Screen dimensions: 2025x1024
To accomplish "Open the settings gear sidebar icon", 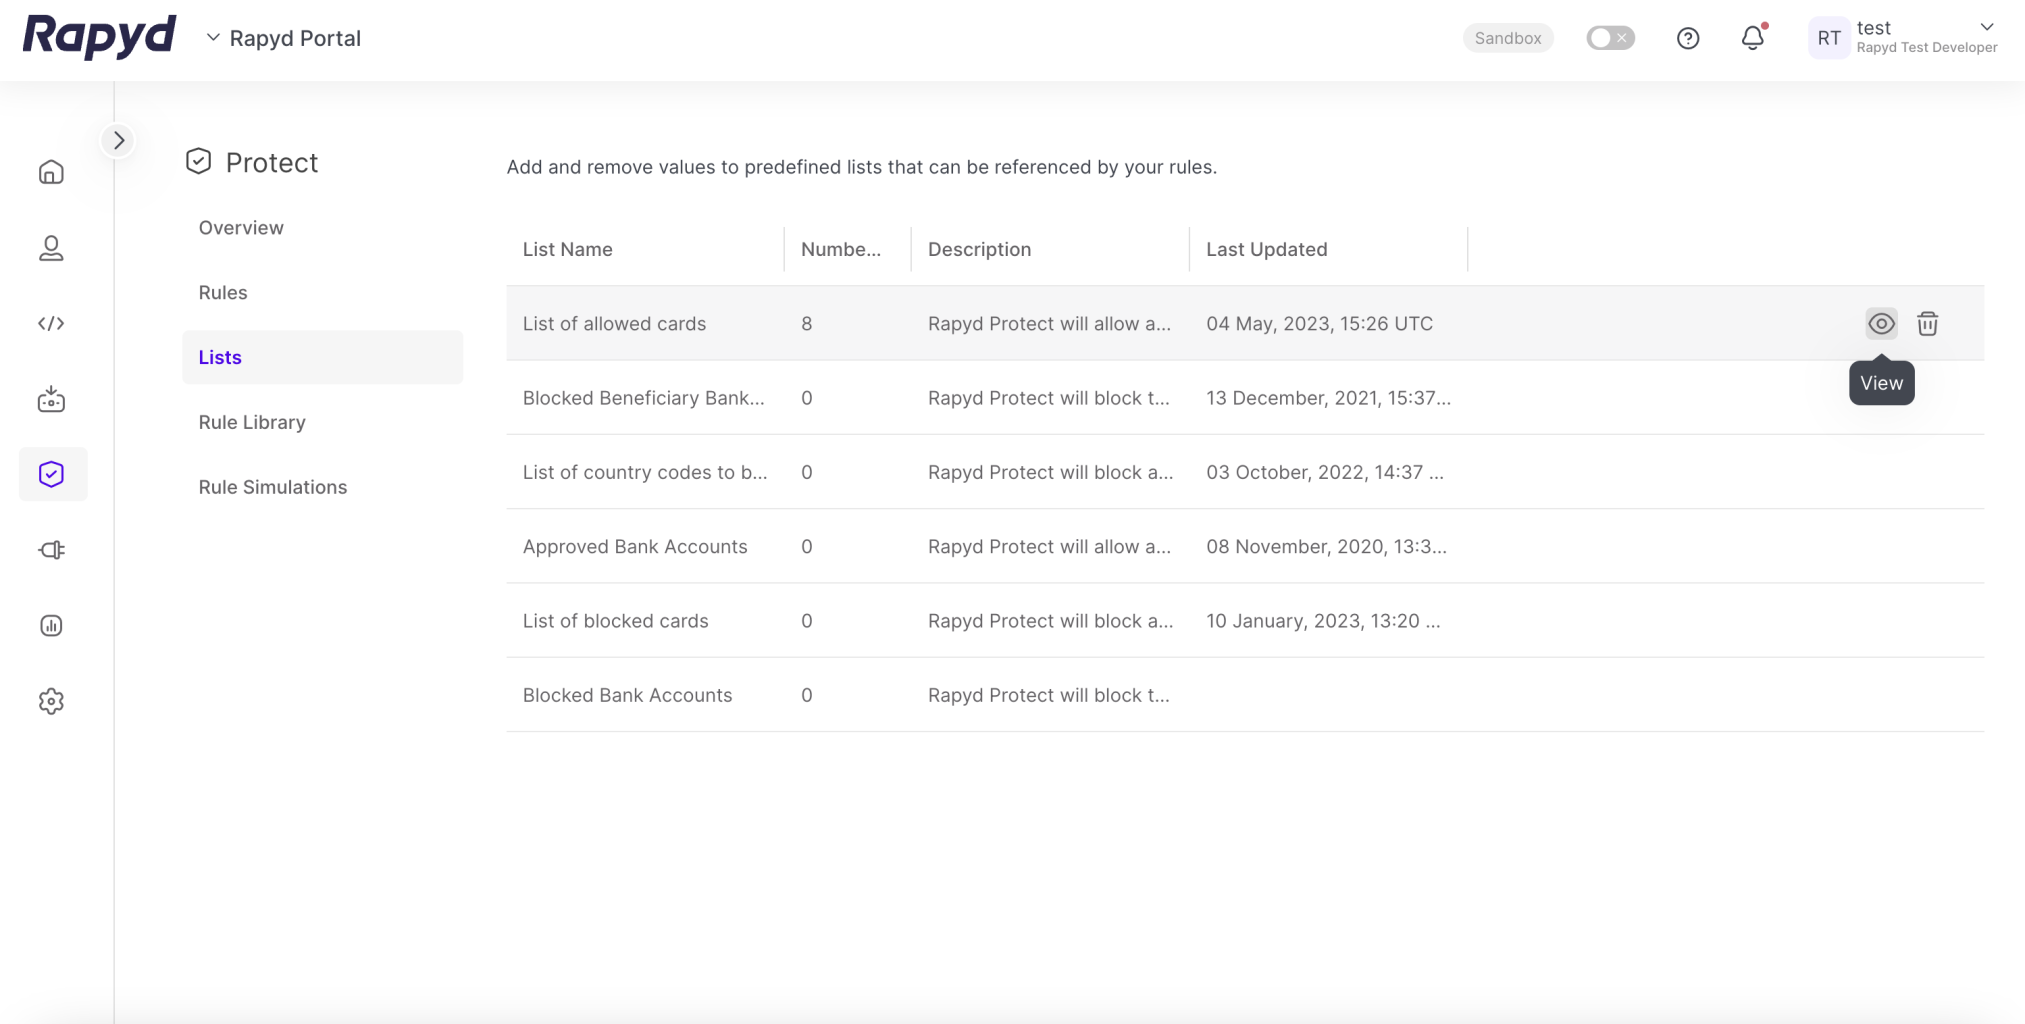I will coord(51,701).
